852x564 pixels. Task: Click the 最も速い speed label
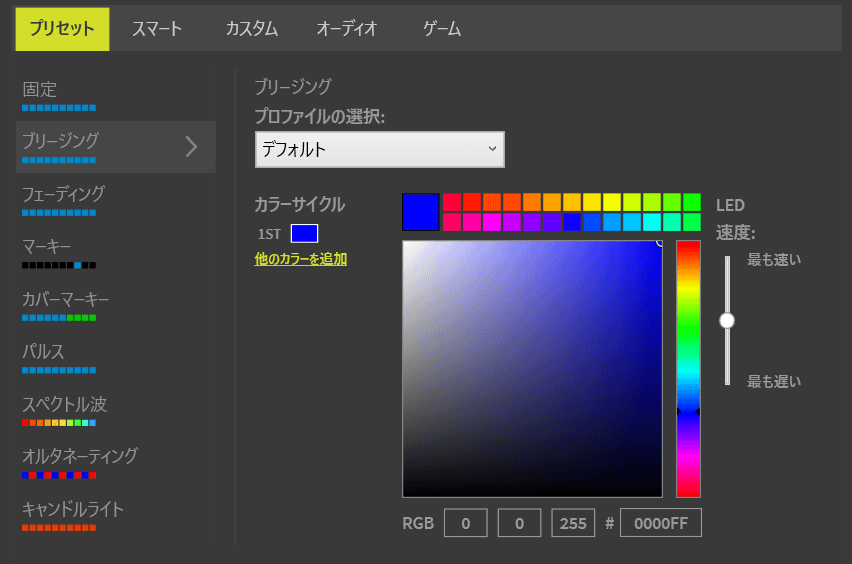point(774,260)
